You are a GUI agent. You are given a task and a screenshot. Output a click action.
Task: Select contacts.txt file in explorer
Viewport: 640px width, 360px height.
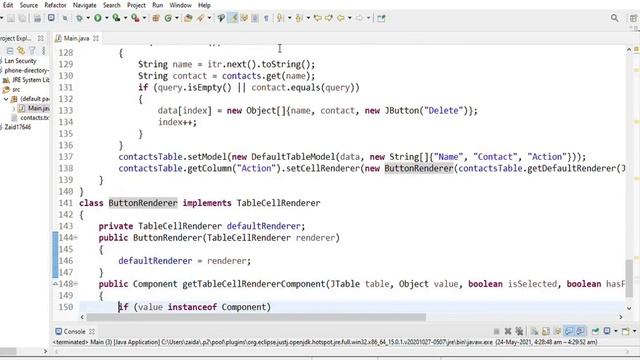click(34, 118)
